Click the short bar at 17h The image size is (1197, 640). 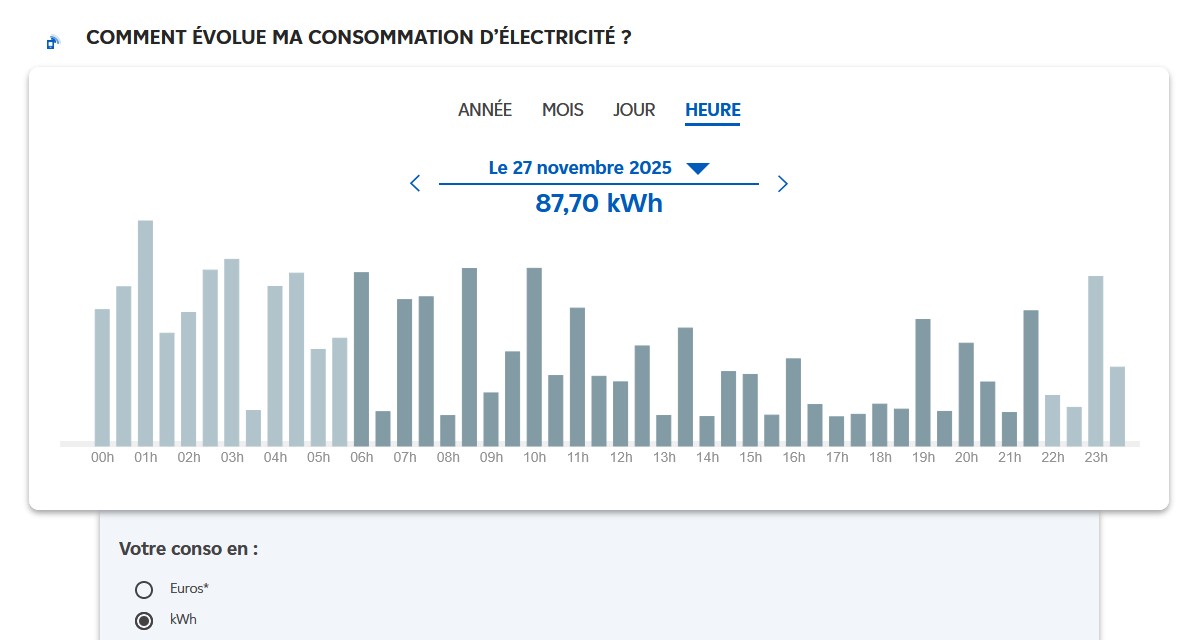[837, 430]
